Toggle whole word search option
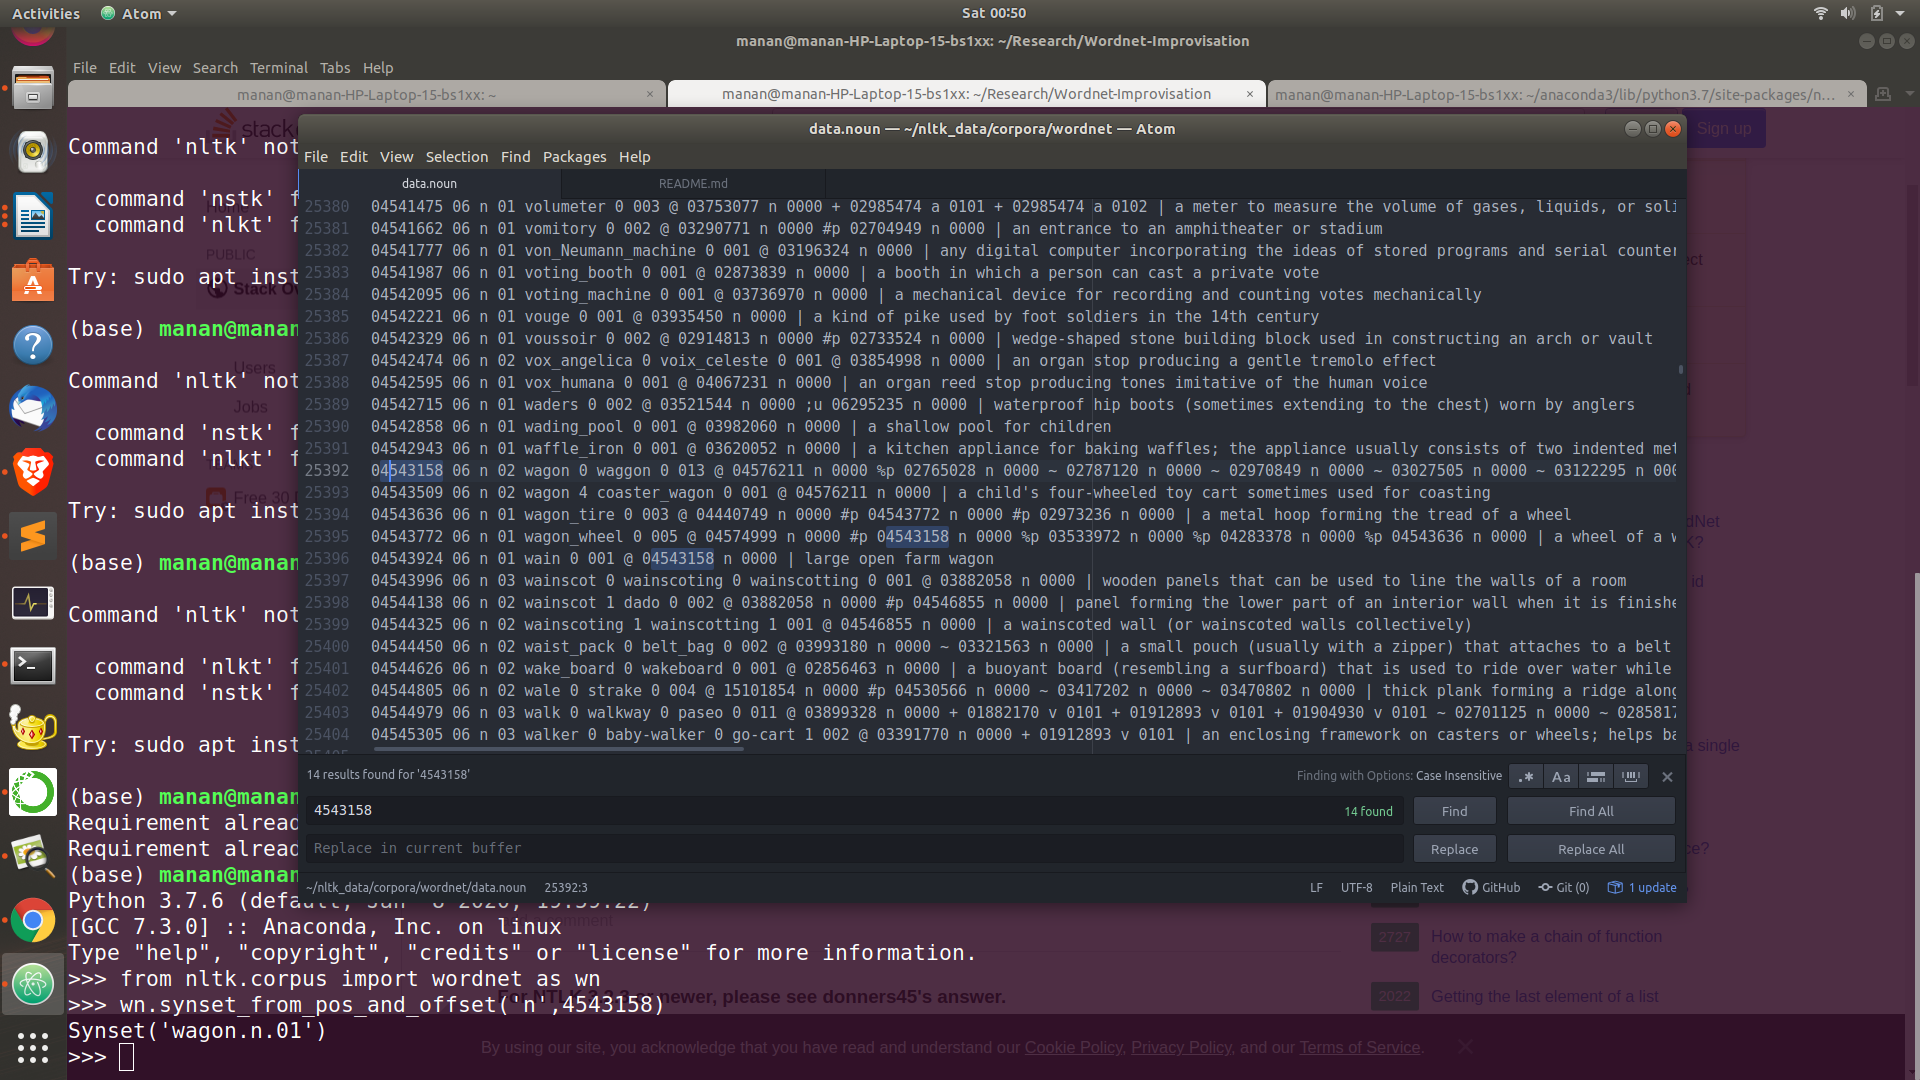This screenshot has height=1080, width=1920. pos(1631,777)
